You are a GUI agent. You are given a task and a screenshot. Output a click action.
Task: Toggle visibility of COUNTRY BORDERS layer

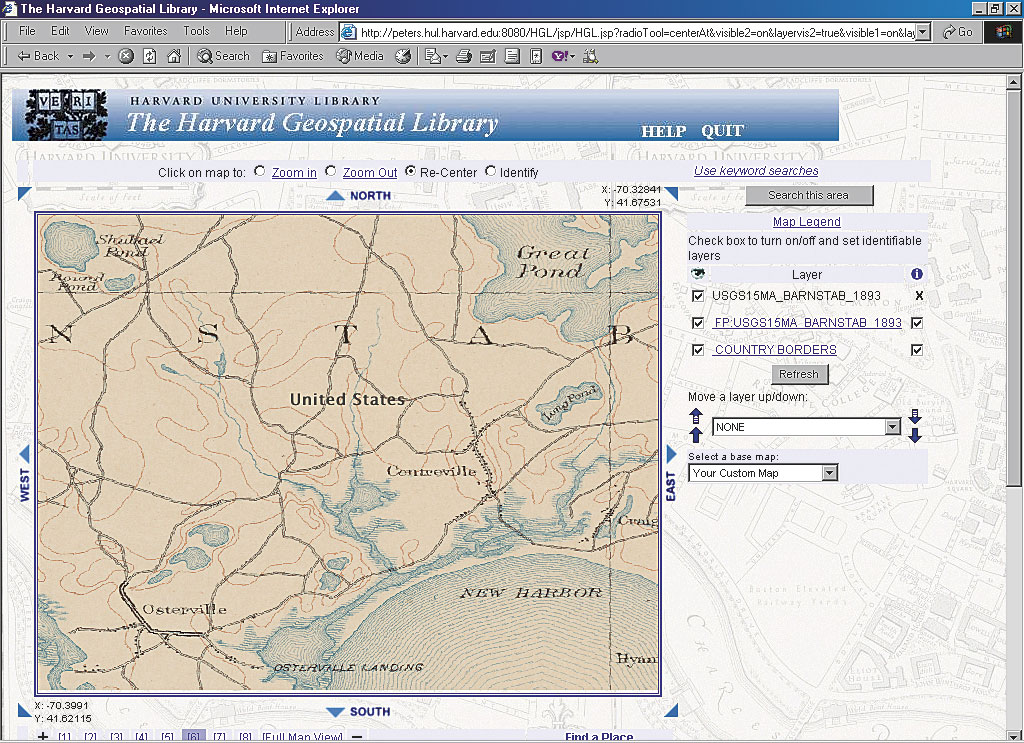698,350
